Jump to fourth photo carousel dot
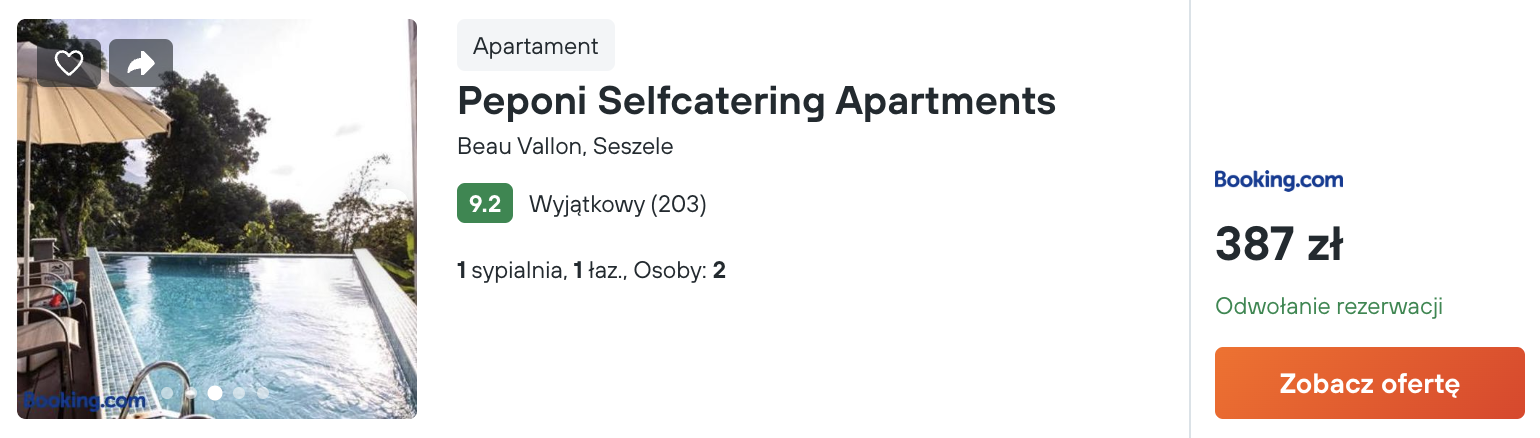 pyautogui.click(x=239, y=393)
